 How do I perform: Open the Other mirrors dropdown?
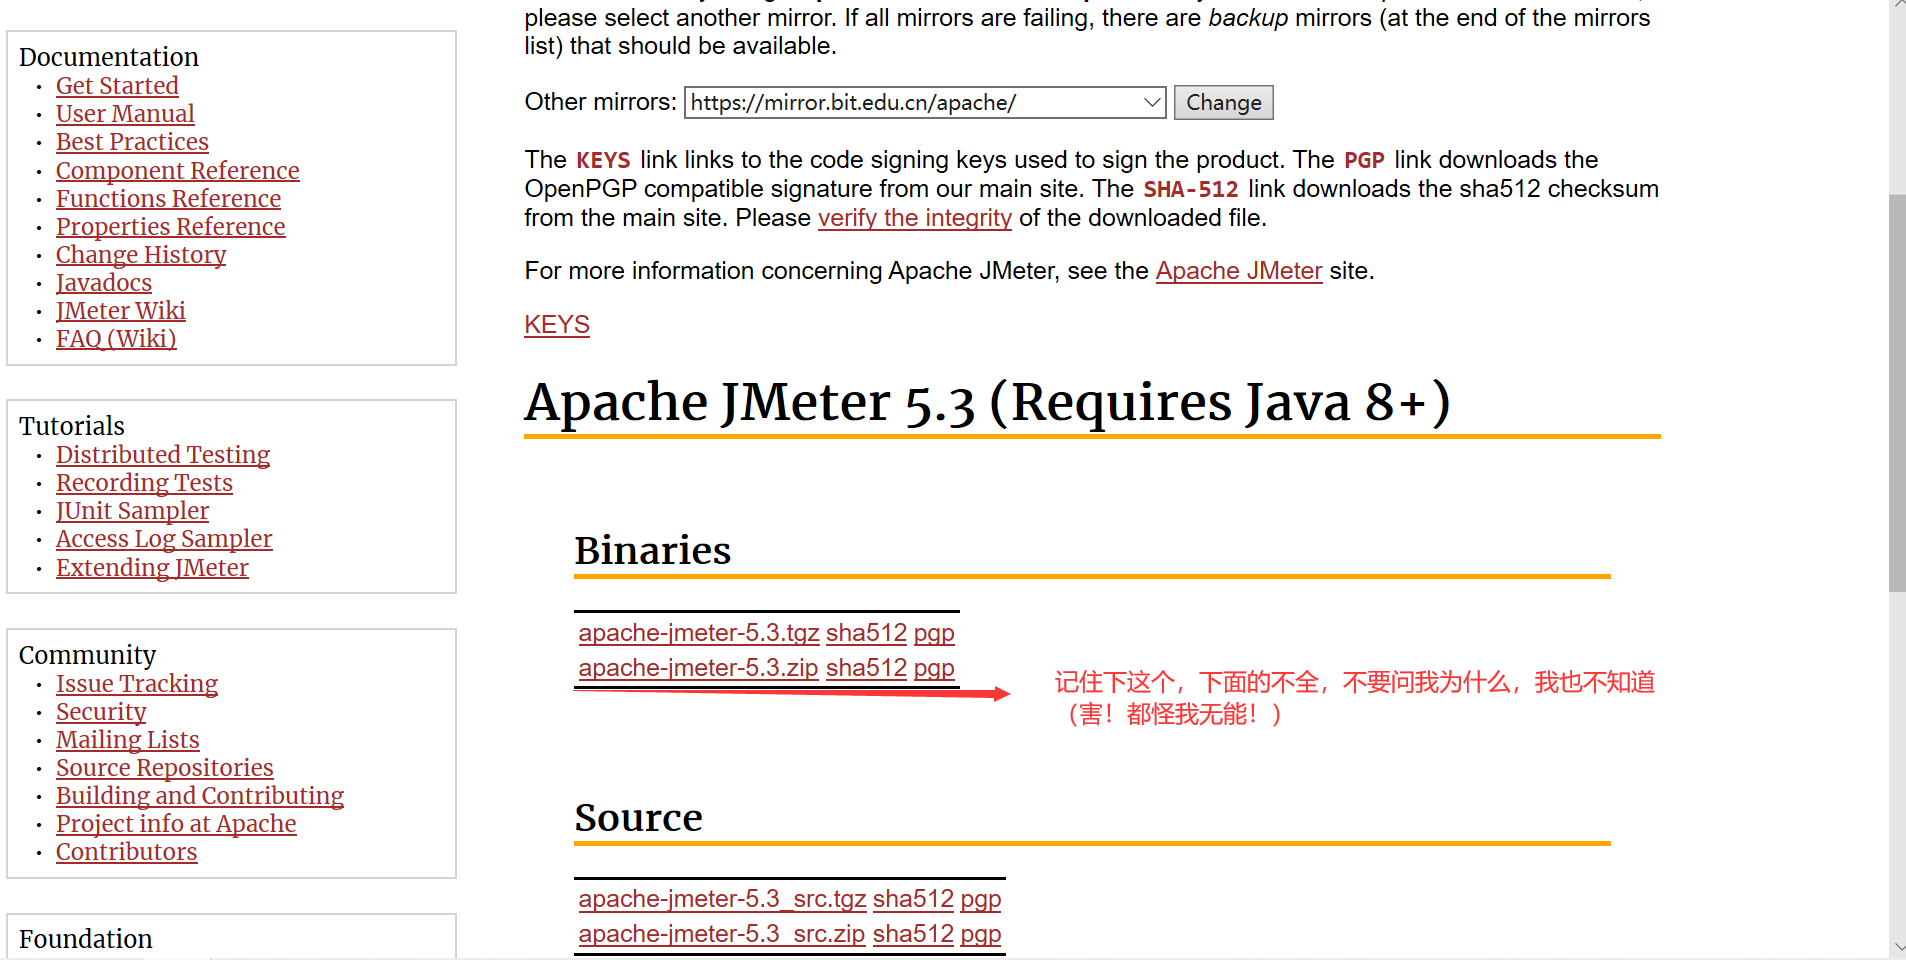click(925, 102)
